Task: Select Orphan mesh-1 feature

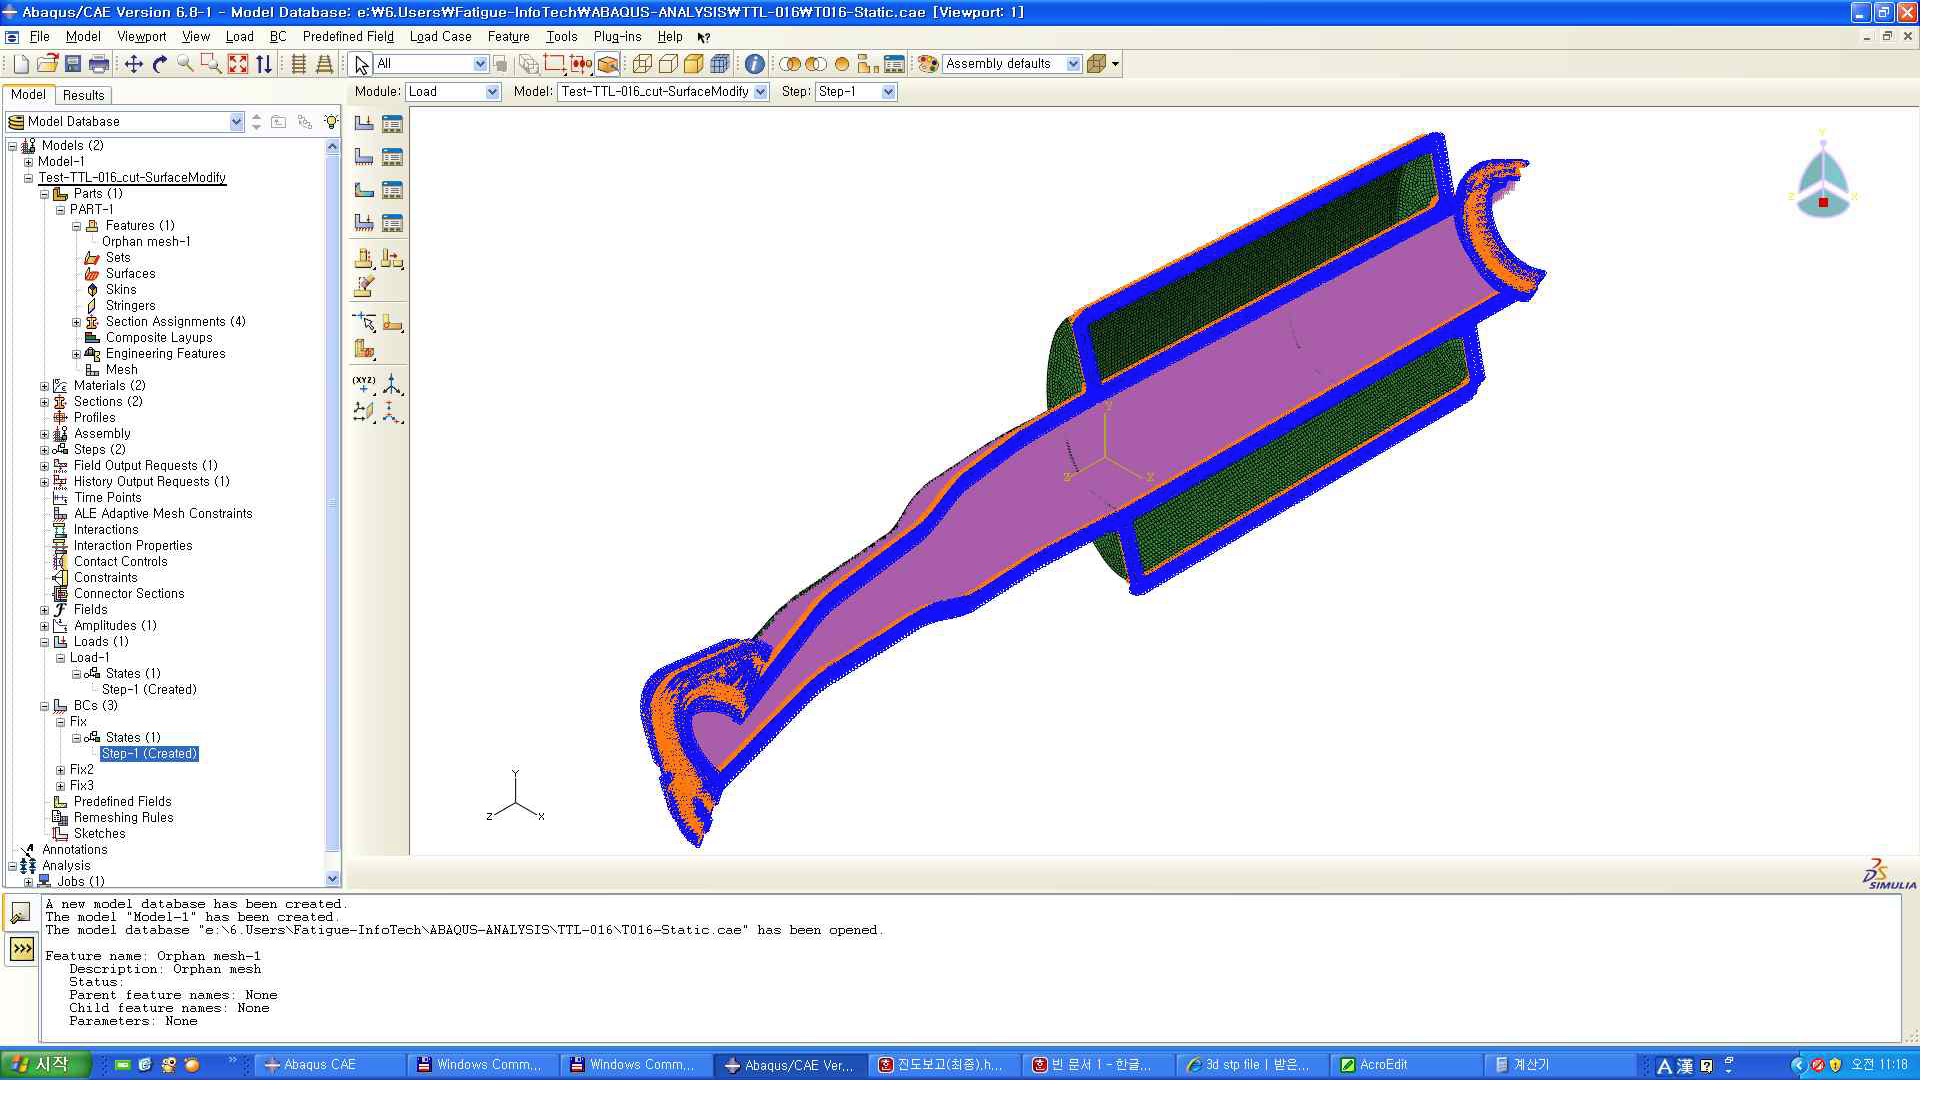Action: [x=146, y=242]
